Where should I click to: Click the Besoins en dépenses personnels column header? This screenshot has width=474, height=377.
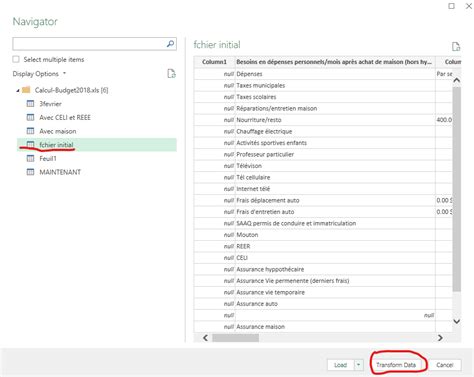click(335, 62)
